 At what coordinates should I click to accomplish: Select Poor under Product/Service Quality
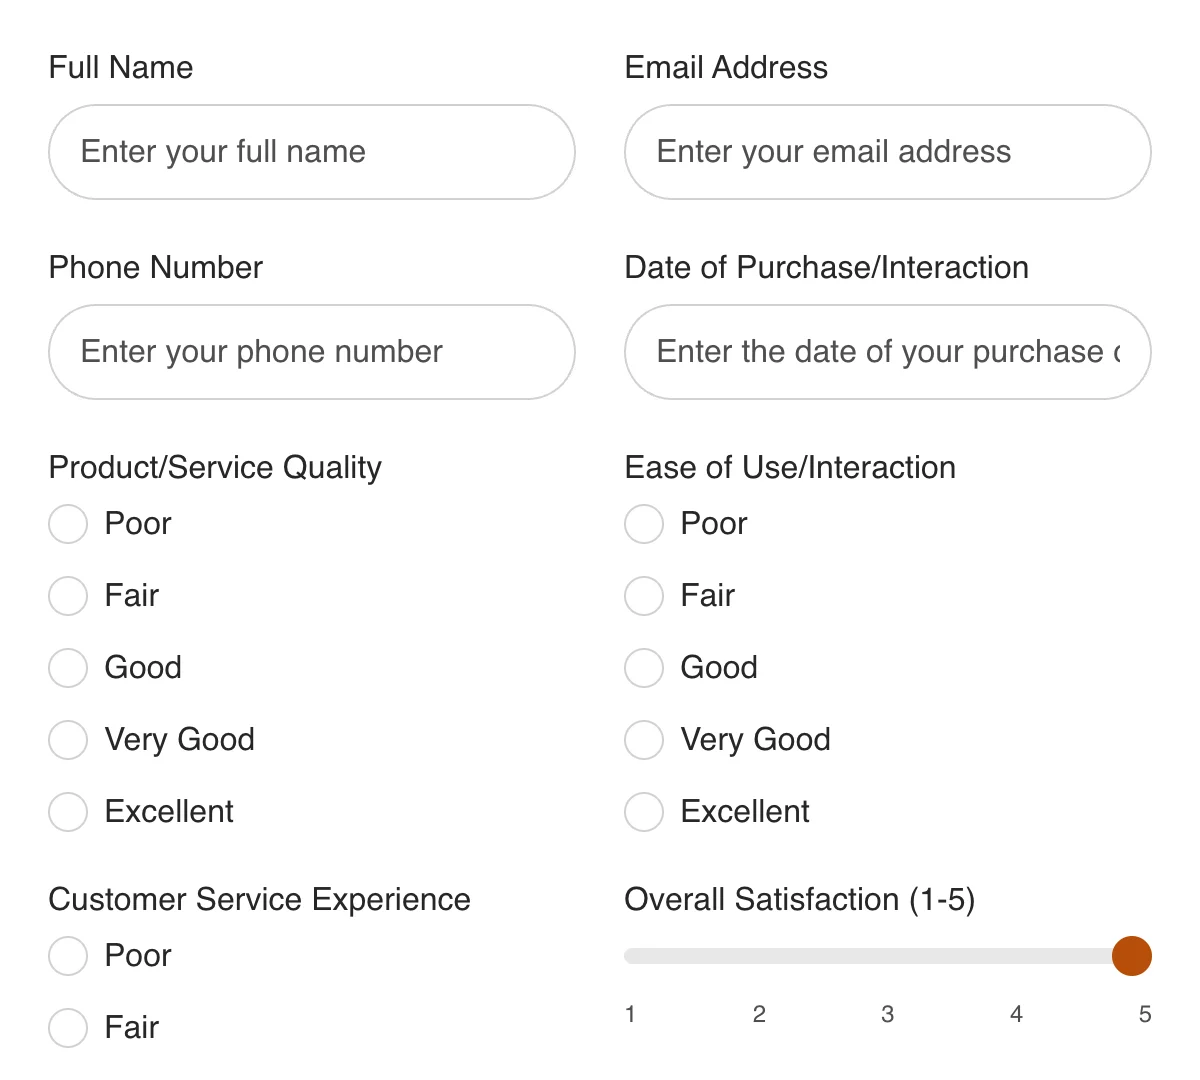(x=68, y=523)
